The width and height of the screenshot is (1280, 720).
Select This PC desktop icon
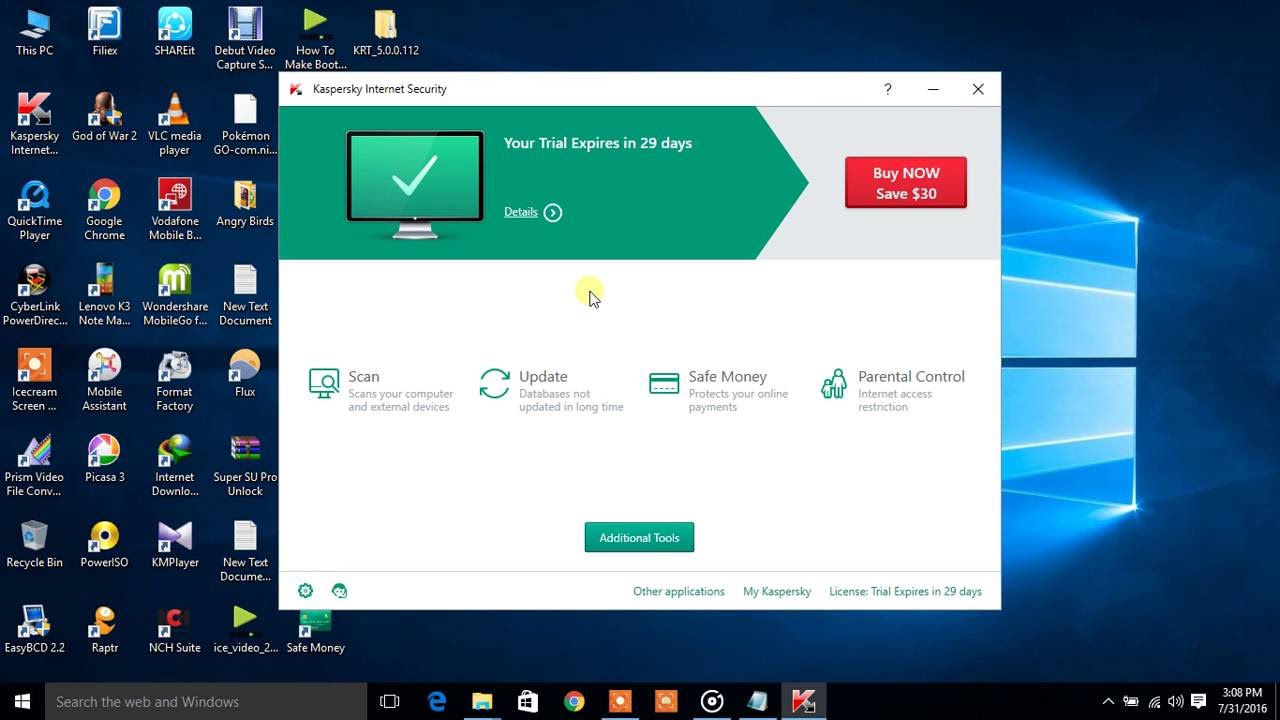point(34,33)
